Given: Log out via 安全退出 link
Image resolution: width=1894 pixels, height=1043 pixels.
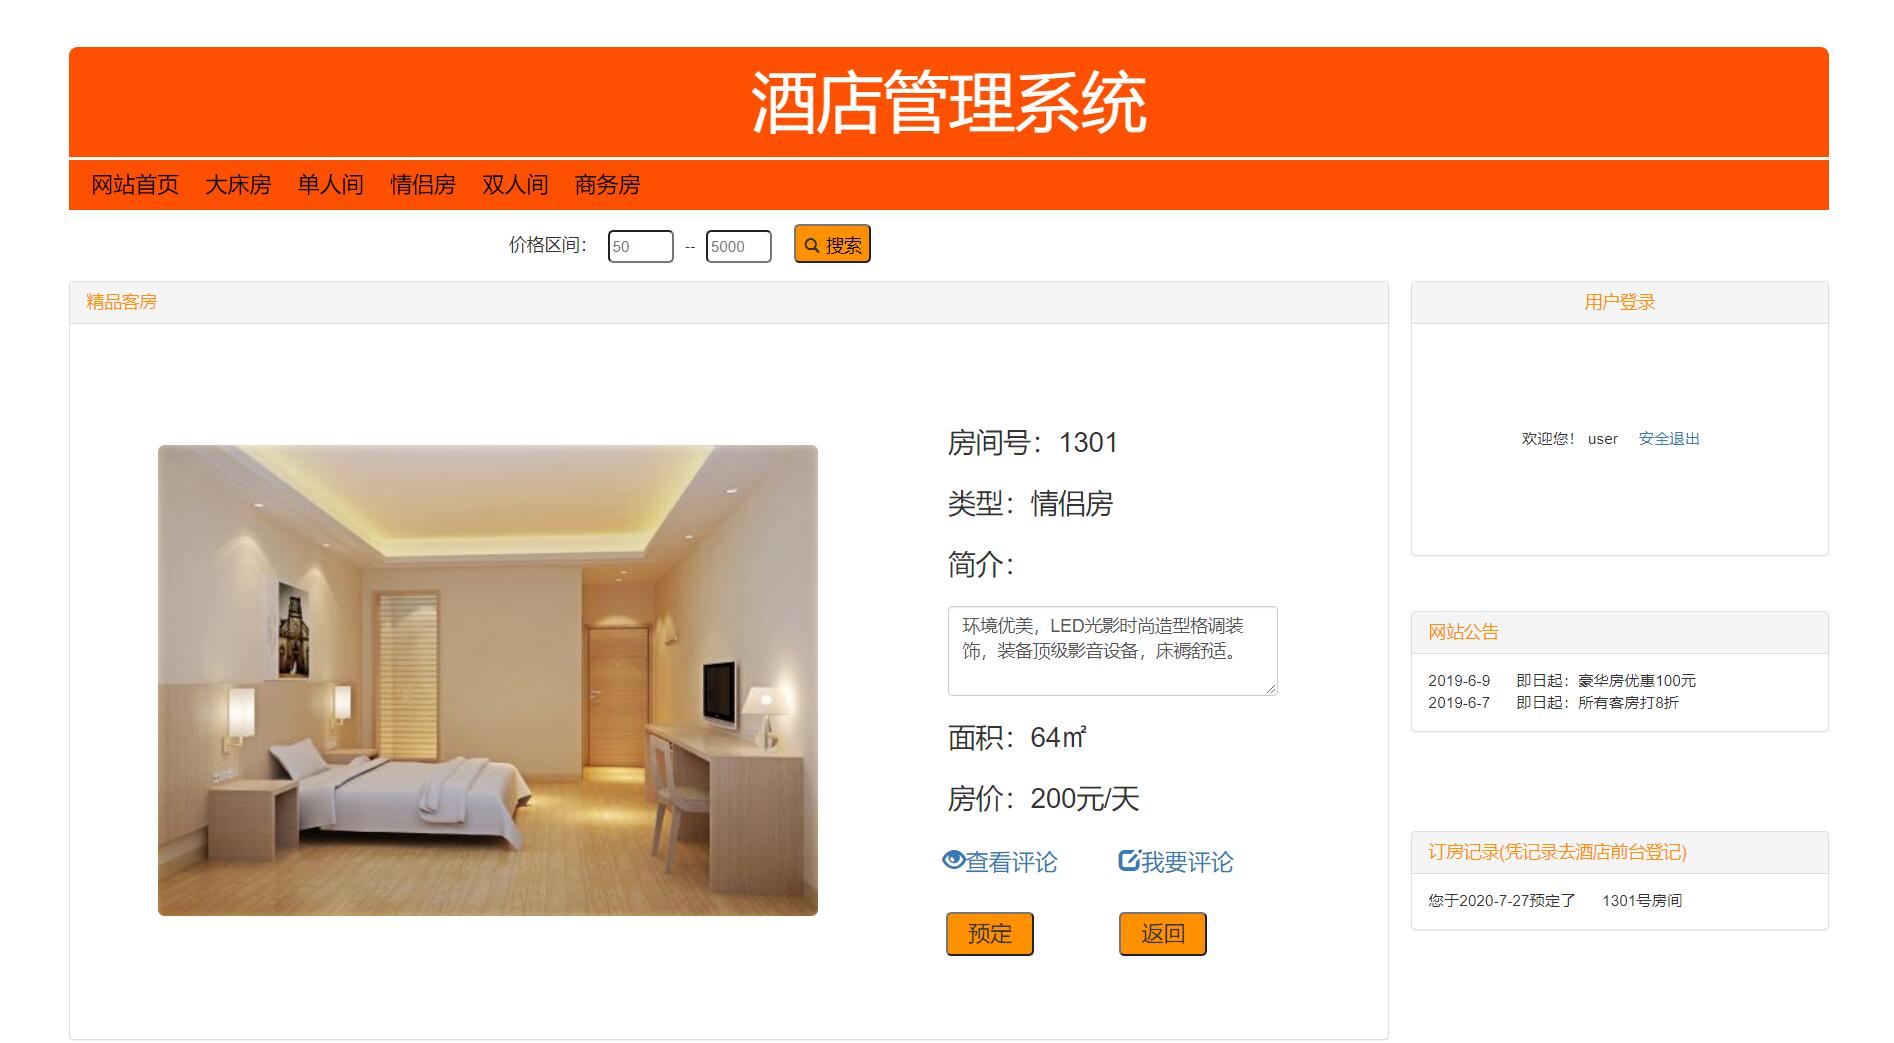Looking at the screenshot, I should [x=1669, y=439].
